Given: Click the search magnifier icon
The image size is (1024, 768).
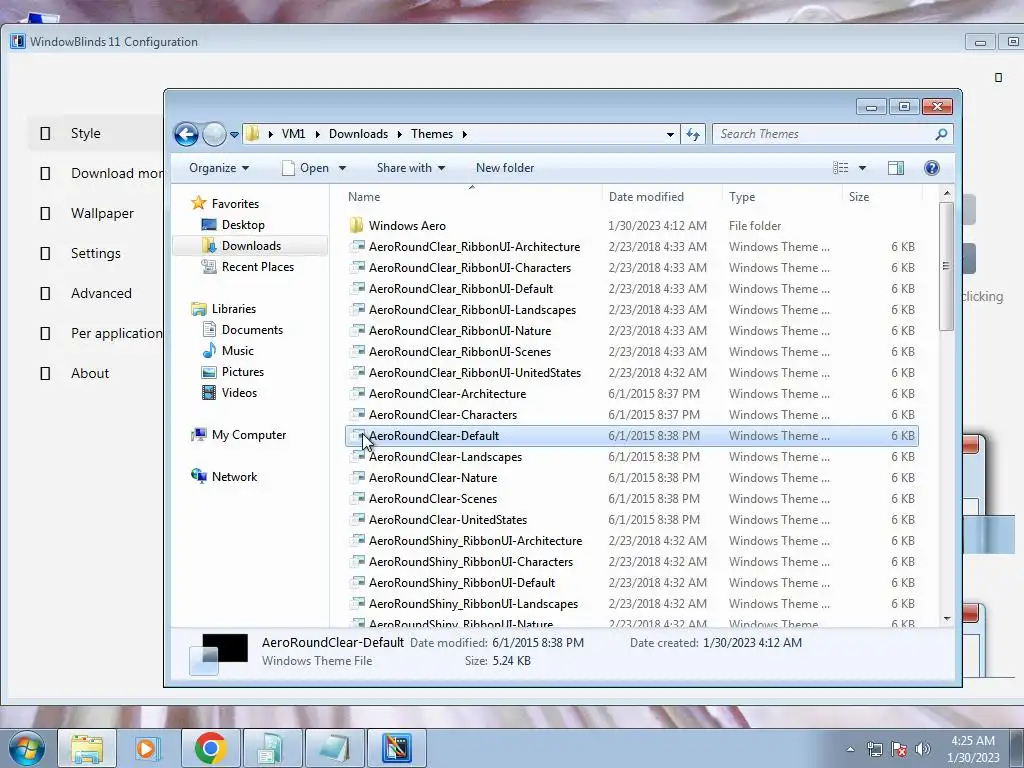Looking at the screenshot, I should pyautogui.click(x=941, y=134).
